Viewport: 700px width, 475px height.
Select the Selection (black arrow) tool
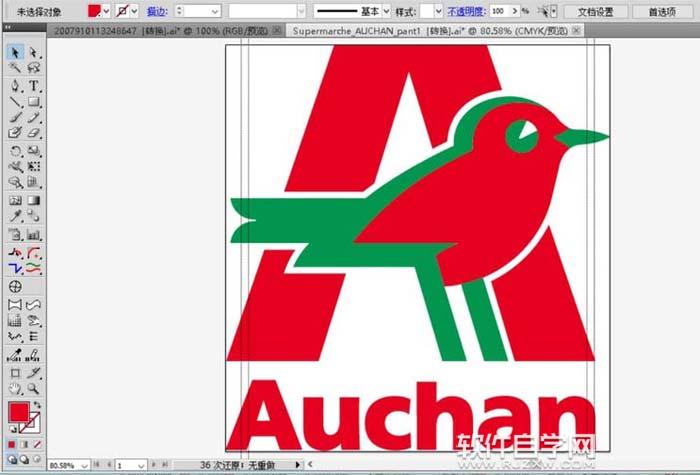(15, 53)
